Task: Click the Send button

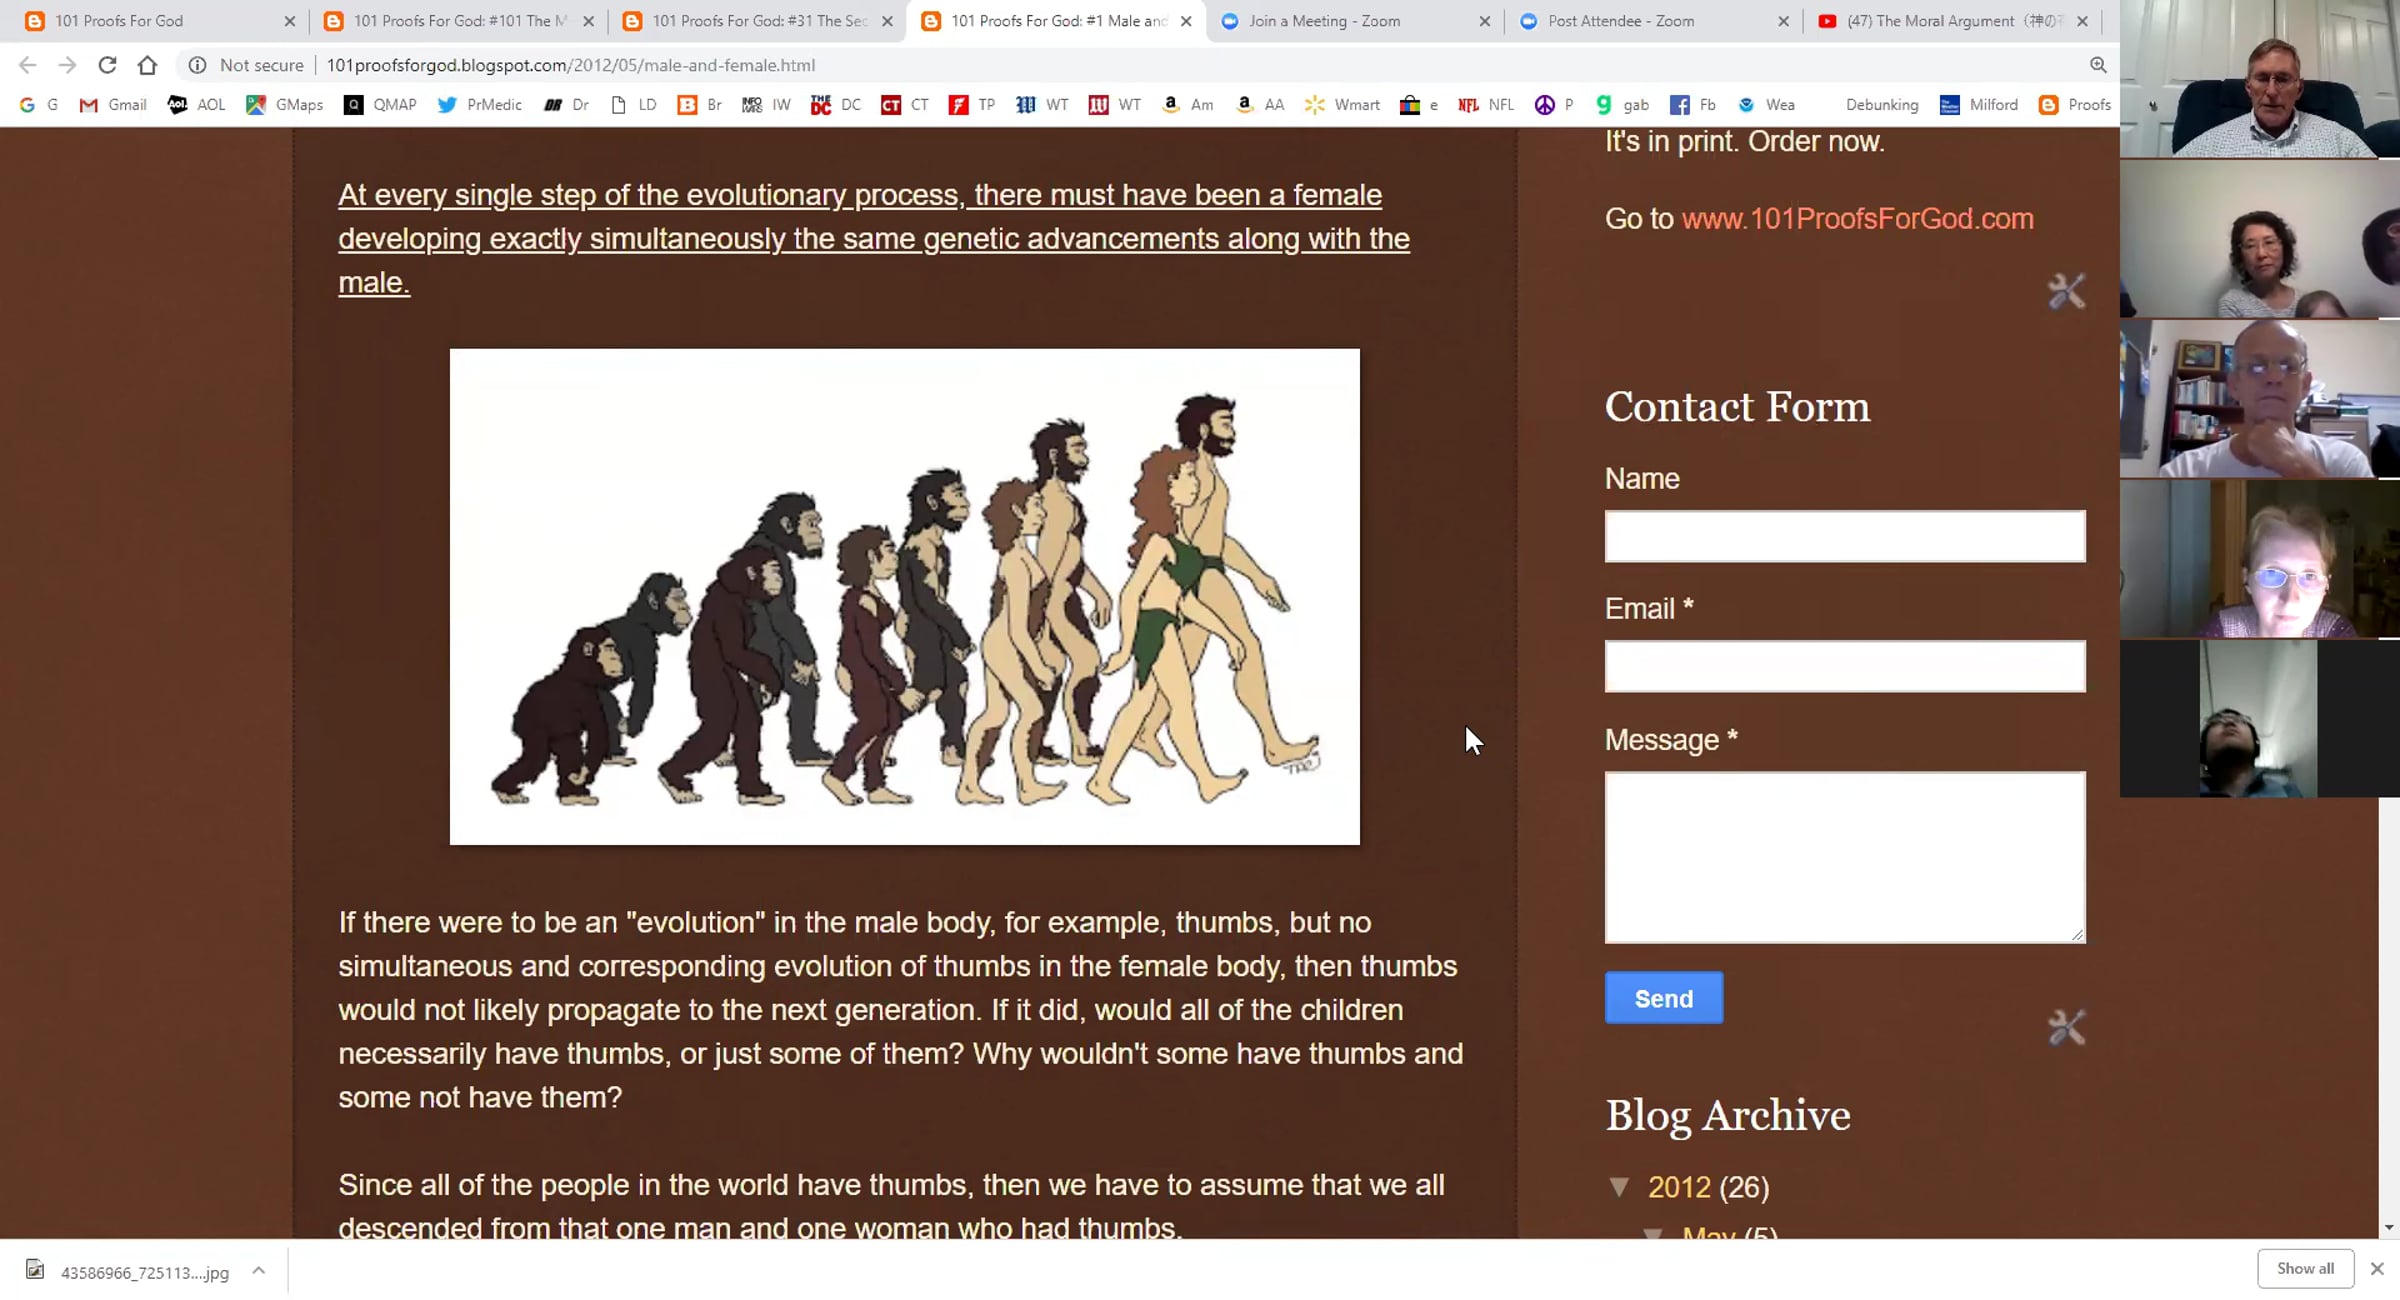Action: pyautogui.click(x=1664, y=998)
